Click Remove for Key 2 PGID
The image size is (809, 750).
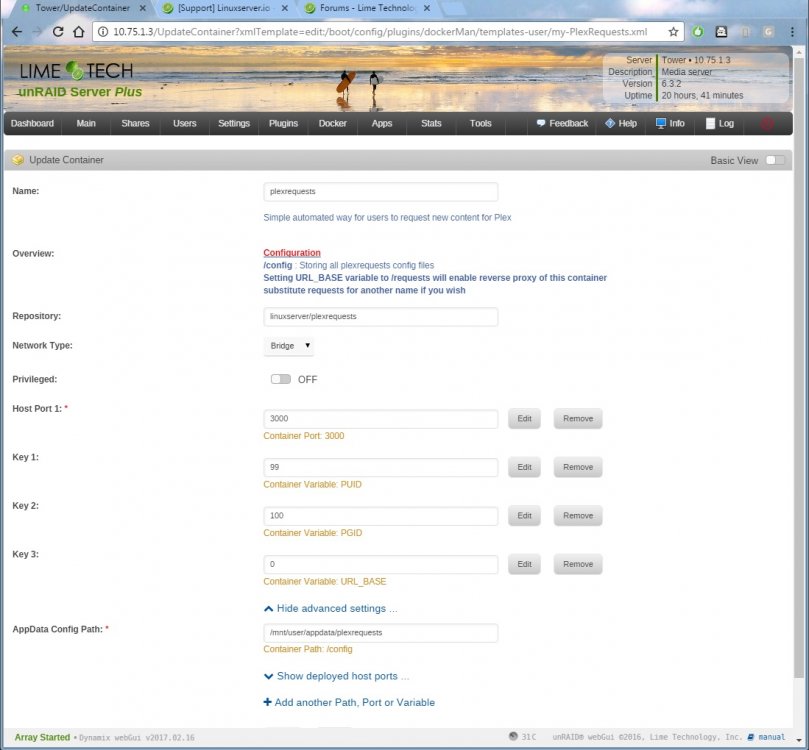(578, 516)
